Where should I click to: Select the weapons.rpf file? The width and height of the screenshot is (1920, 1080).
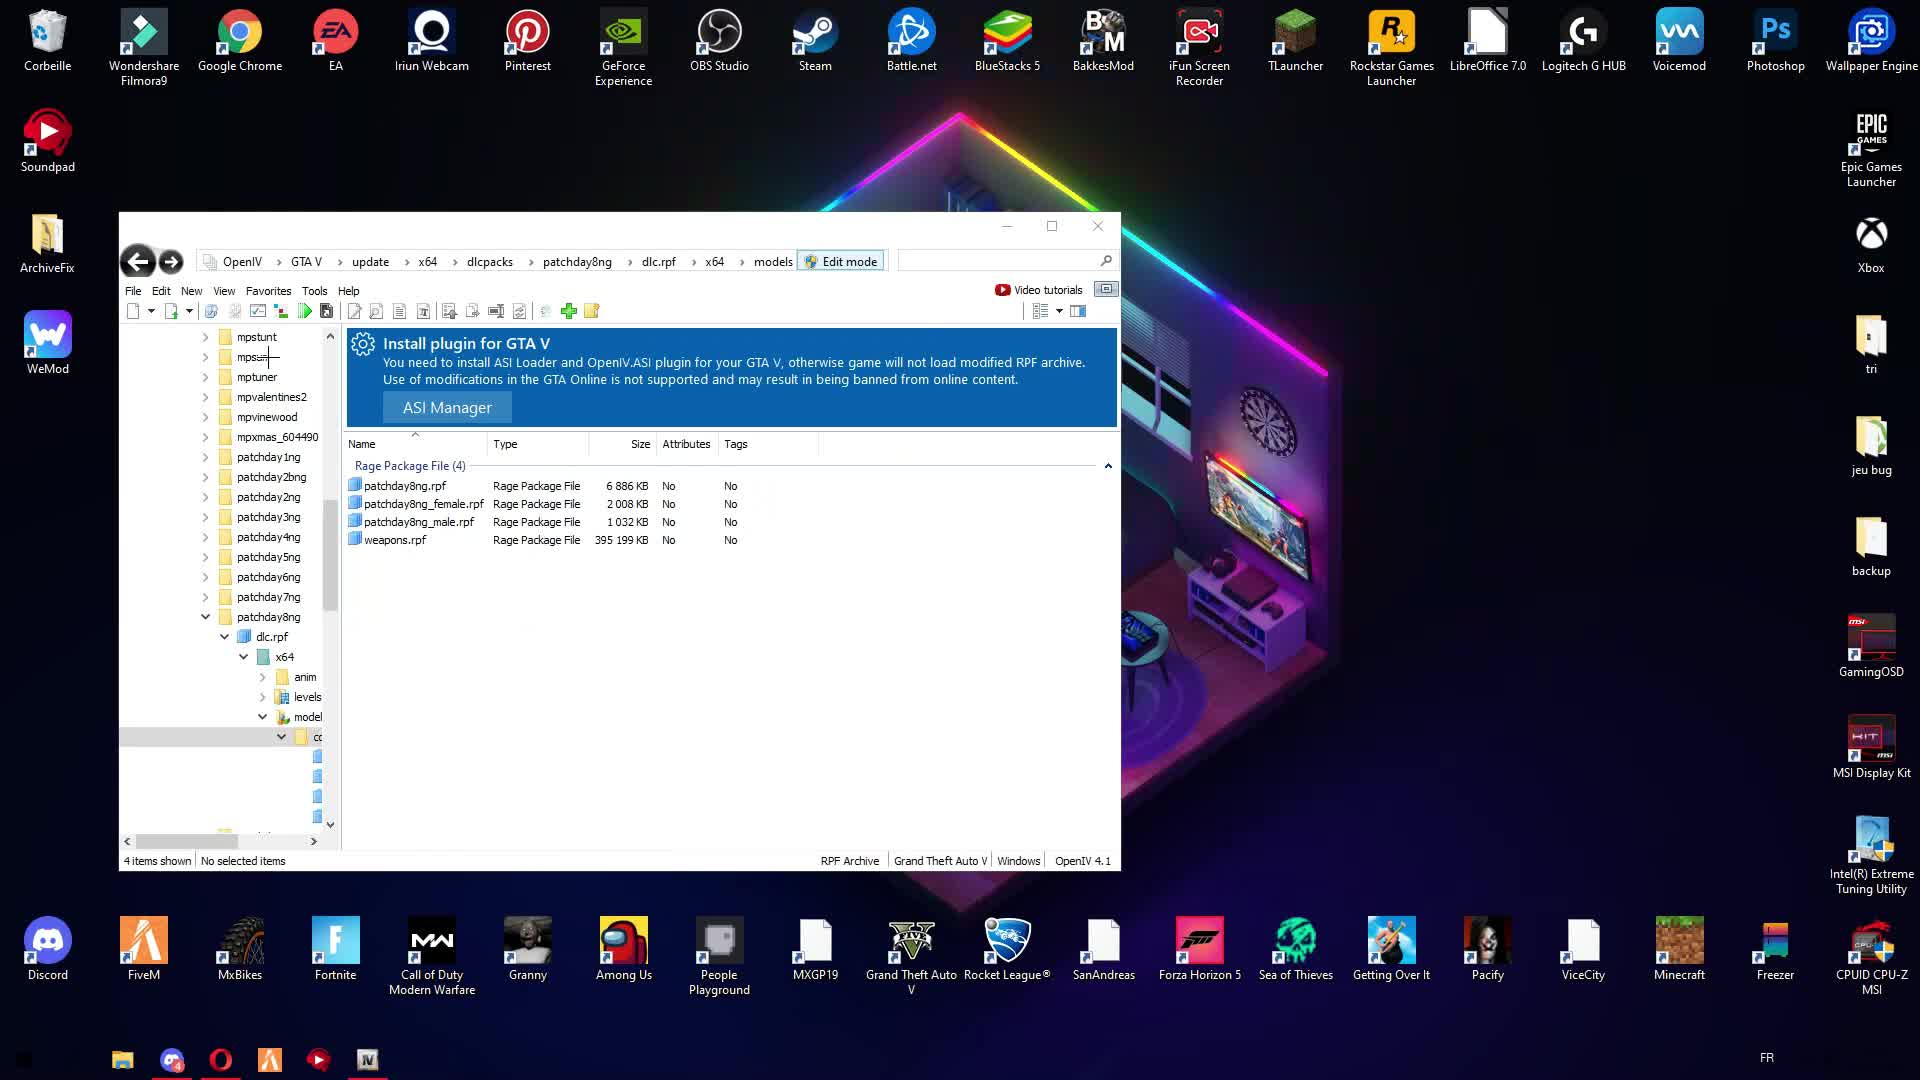pos(395,540)
